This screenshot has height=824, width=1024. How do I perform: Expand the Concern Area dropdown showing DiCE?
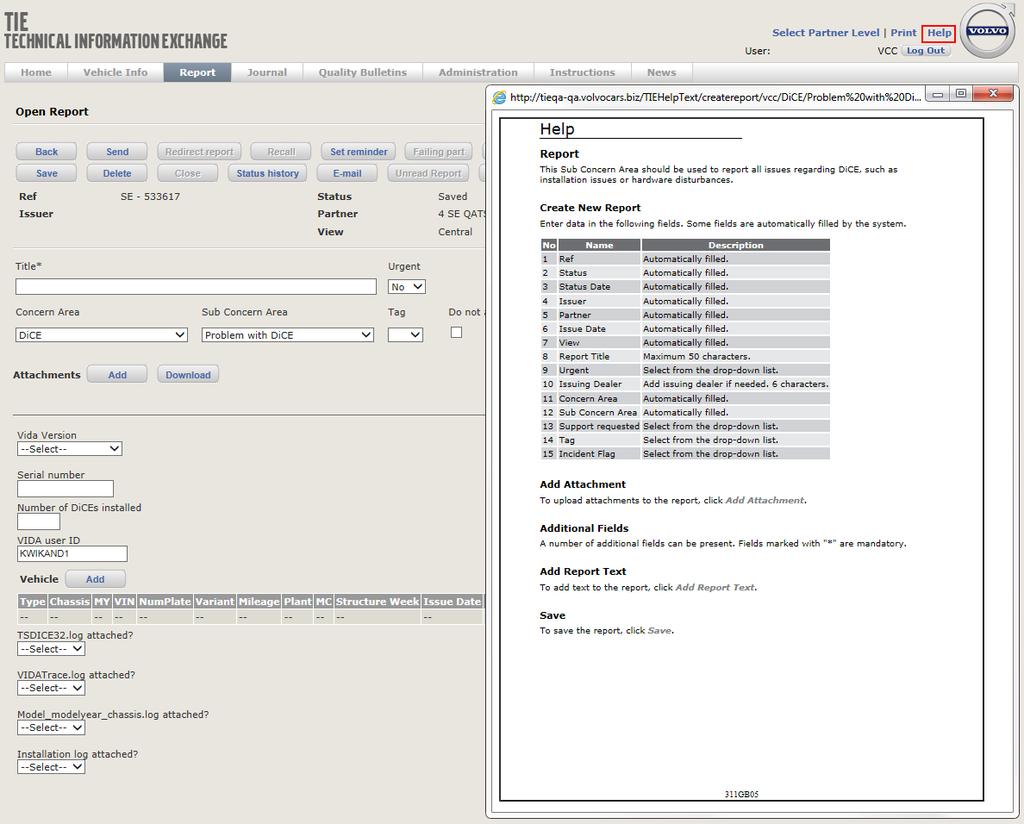click(x=101, y=335)
